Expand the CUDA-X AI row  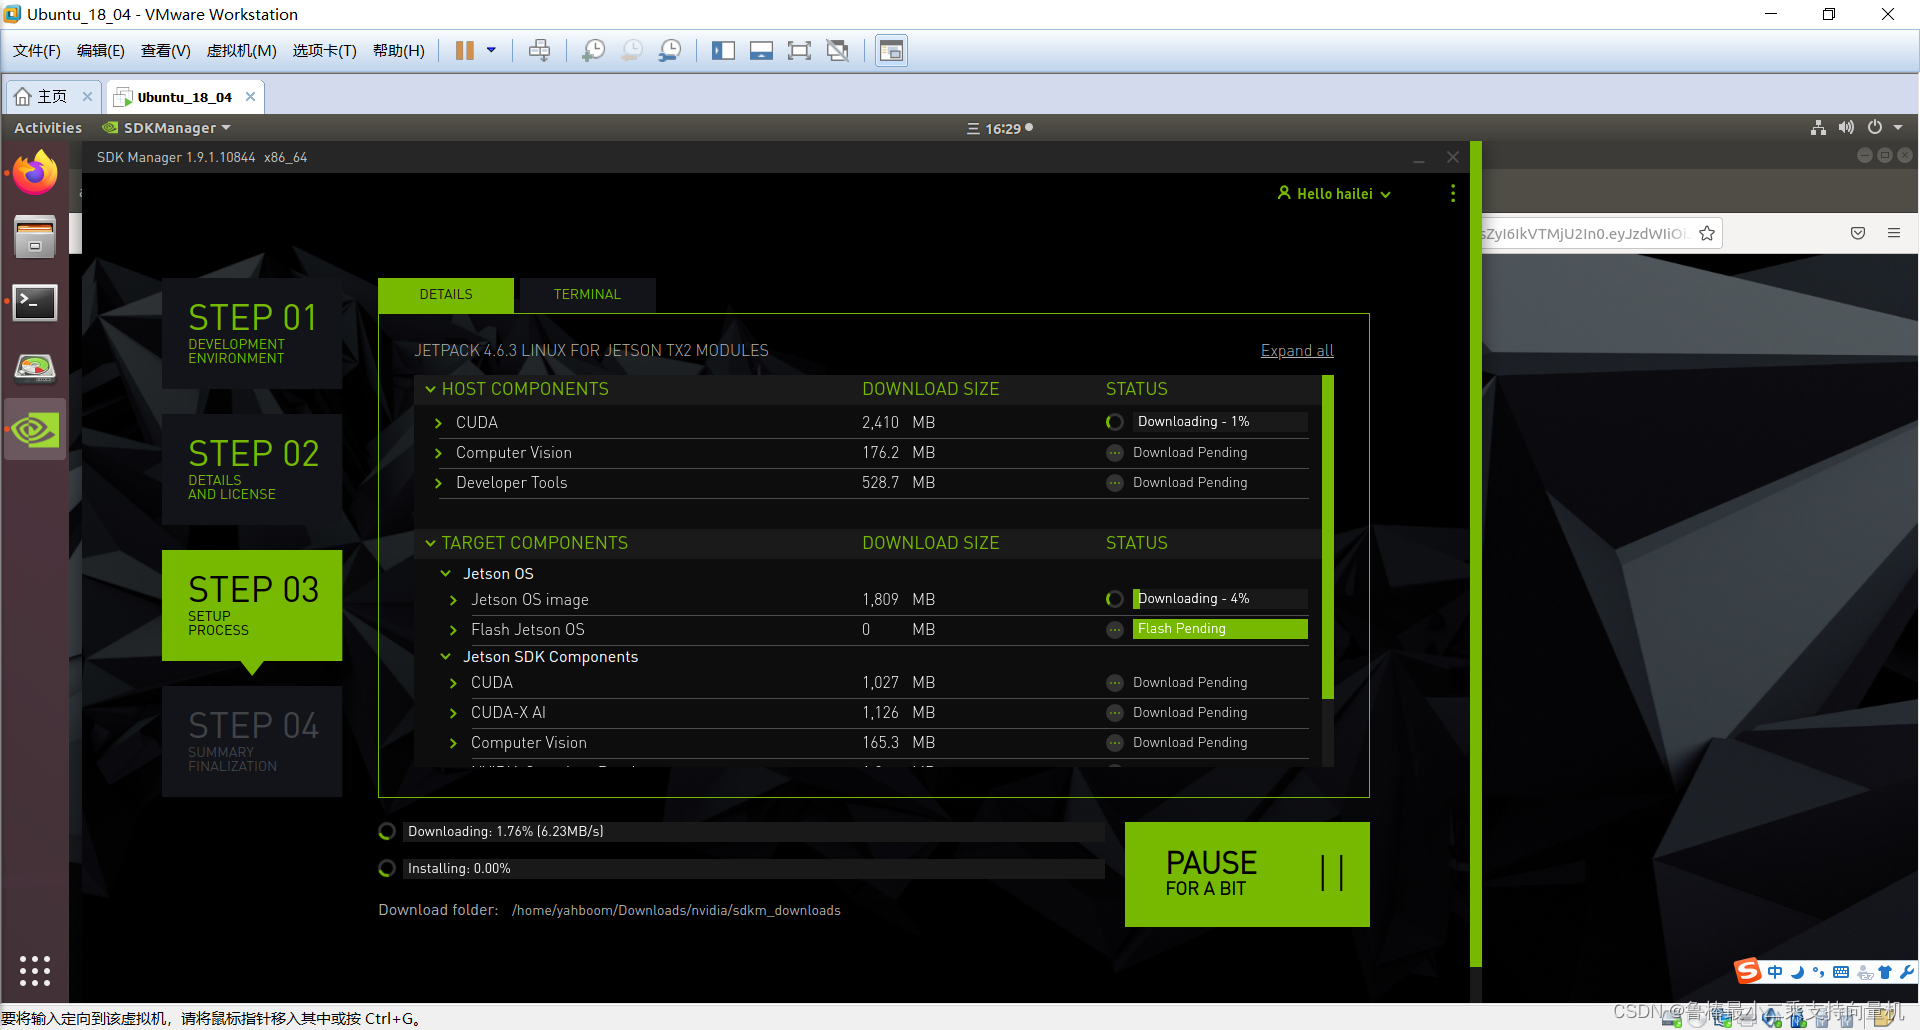click(453, 713)
